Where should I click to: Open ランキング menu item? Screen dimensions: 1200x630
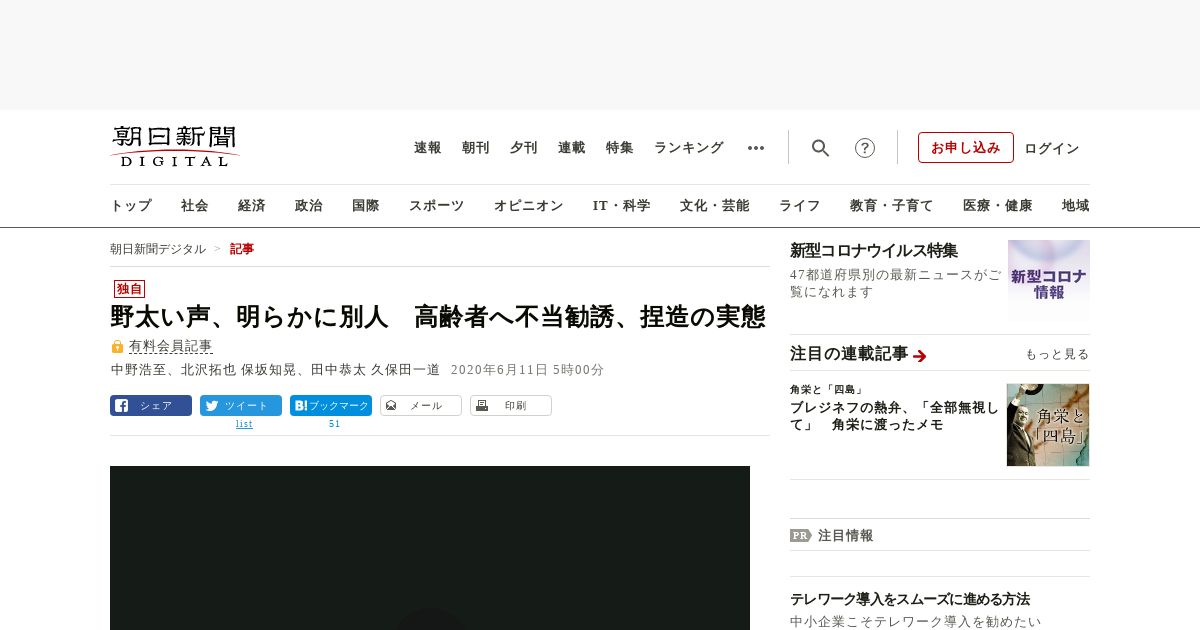pyautogui.click(x=689, y=148)
